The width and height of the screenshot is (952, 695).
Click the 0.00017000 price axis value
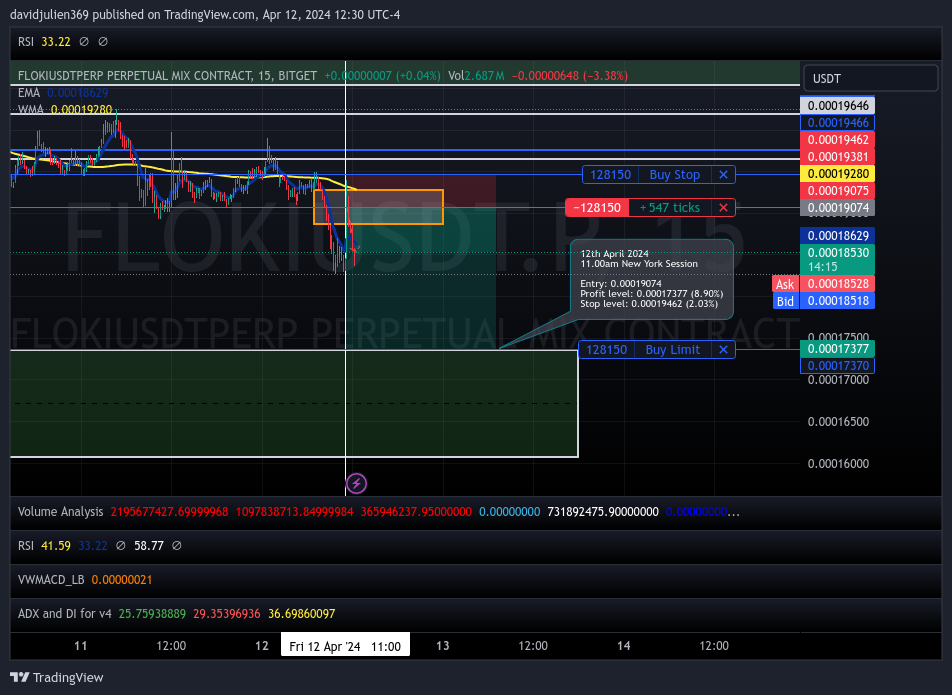[x=838, y=380]
